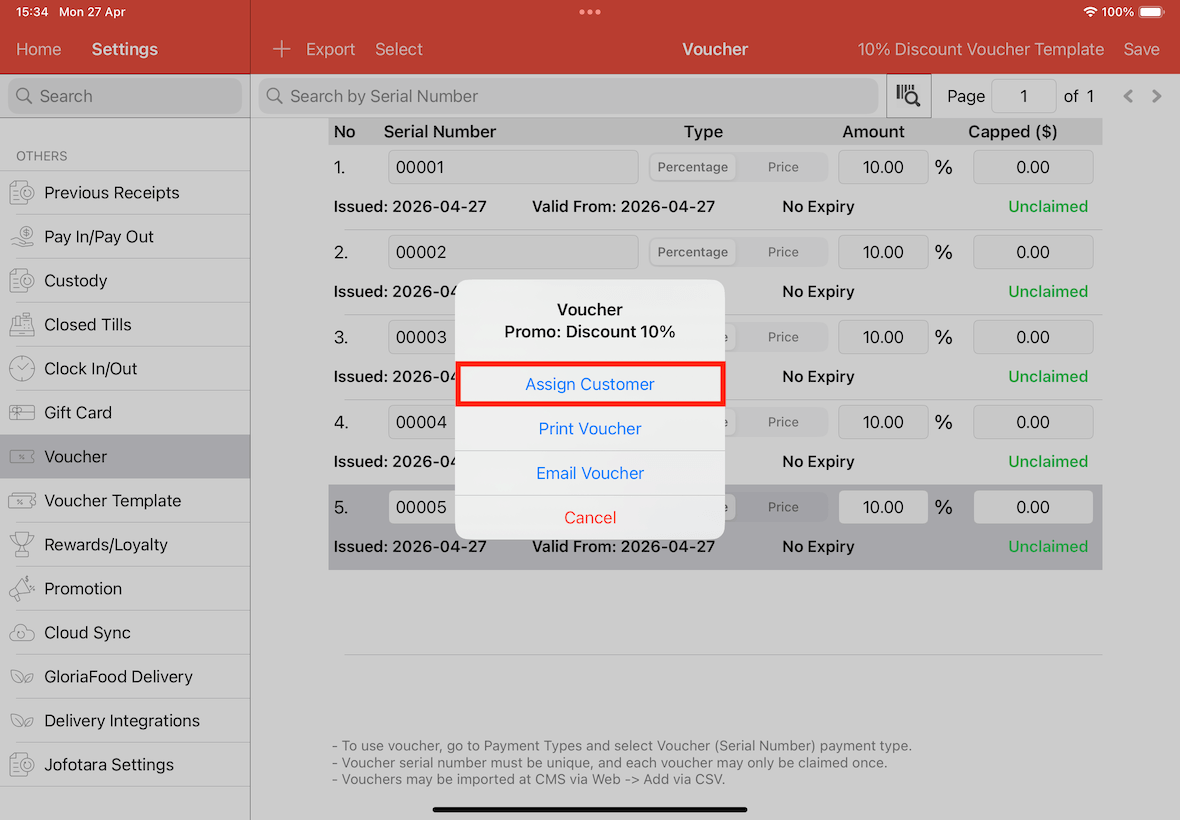Image resolution: width=1180 pixels, height=820 pixels.
Task: Focus the sidebar Search field
Action: click(125, 96)
